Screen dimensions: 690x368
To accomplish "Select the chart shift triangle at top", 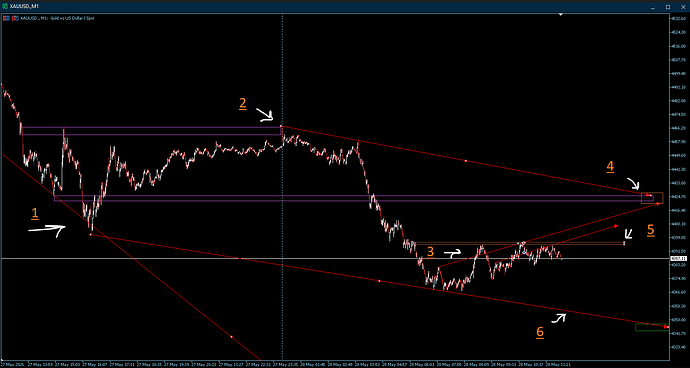I will click(561, 15).
